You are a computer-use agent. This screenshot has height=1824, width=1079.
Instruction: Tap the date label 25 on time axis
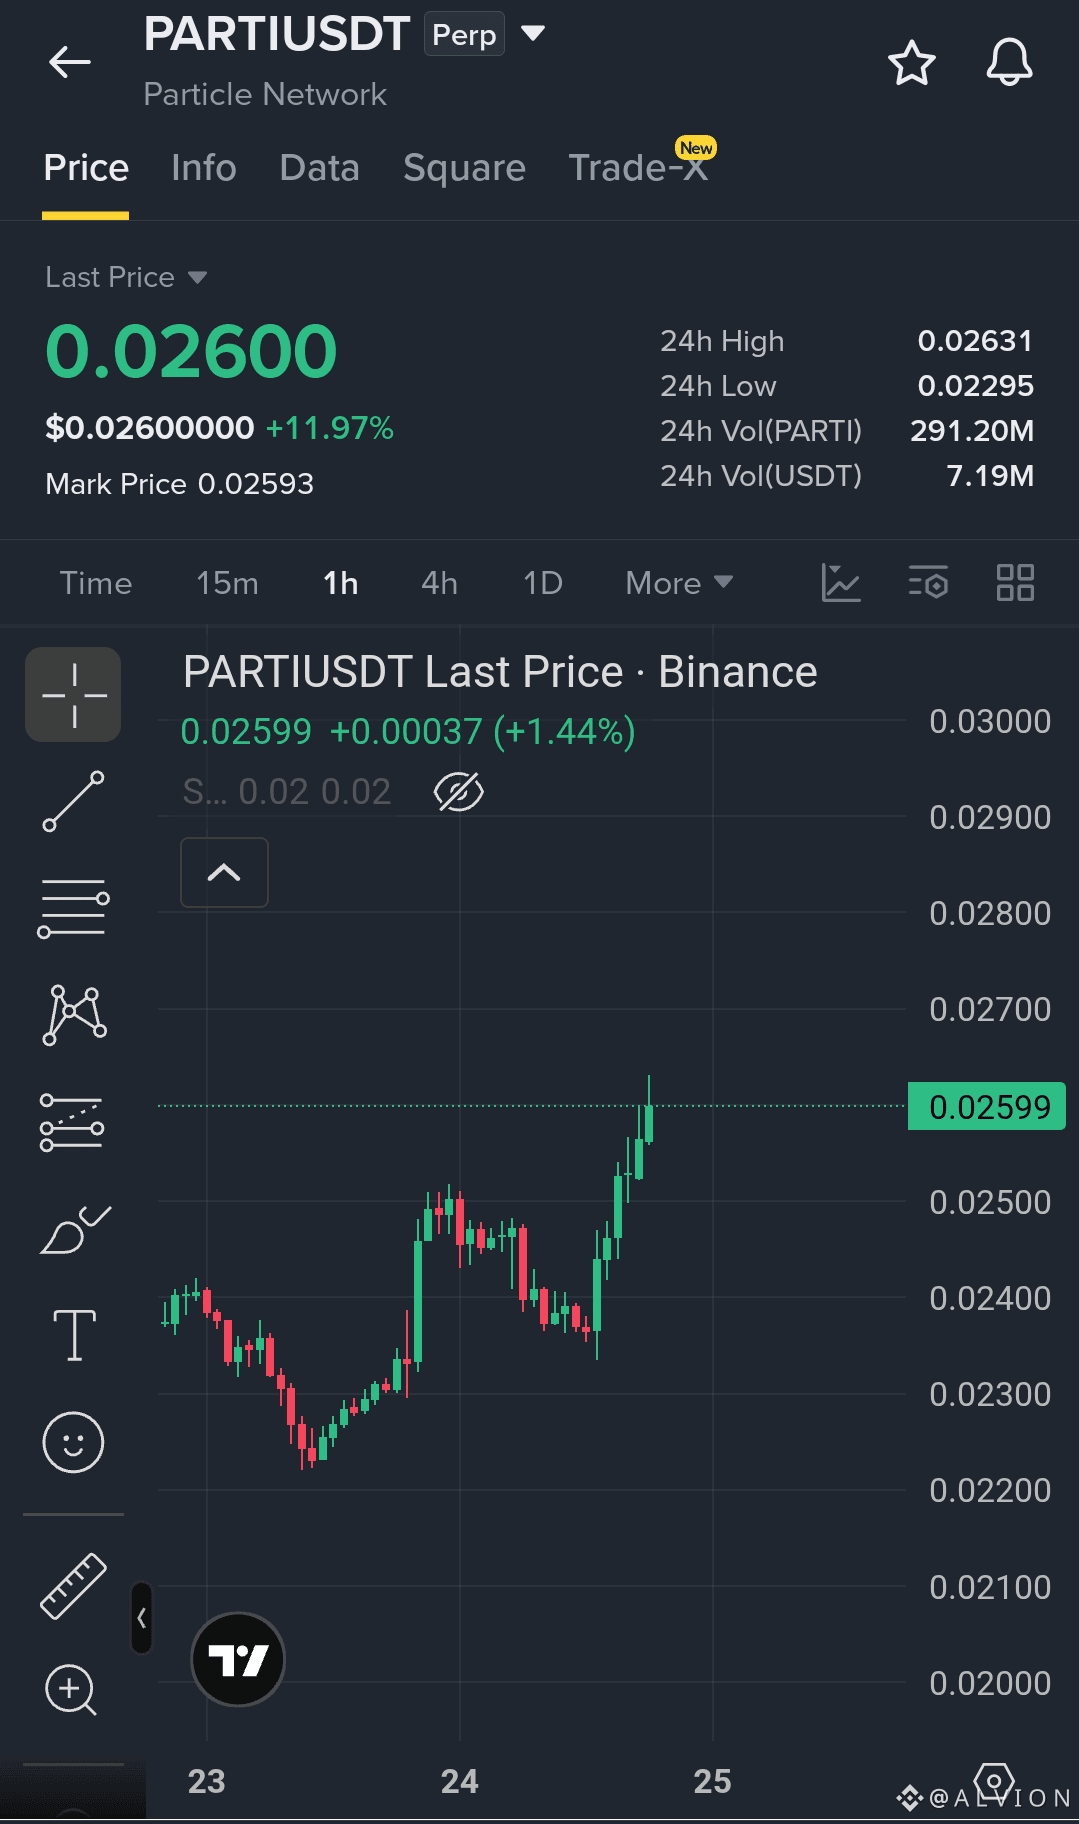pyautogui.click(x=713, y=1781)
